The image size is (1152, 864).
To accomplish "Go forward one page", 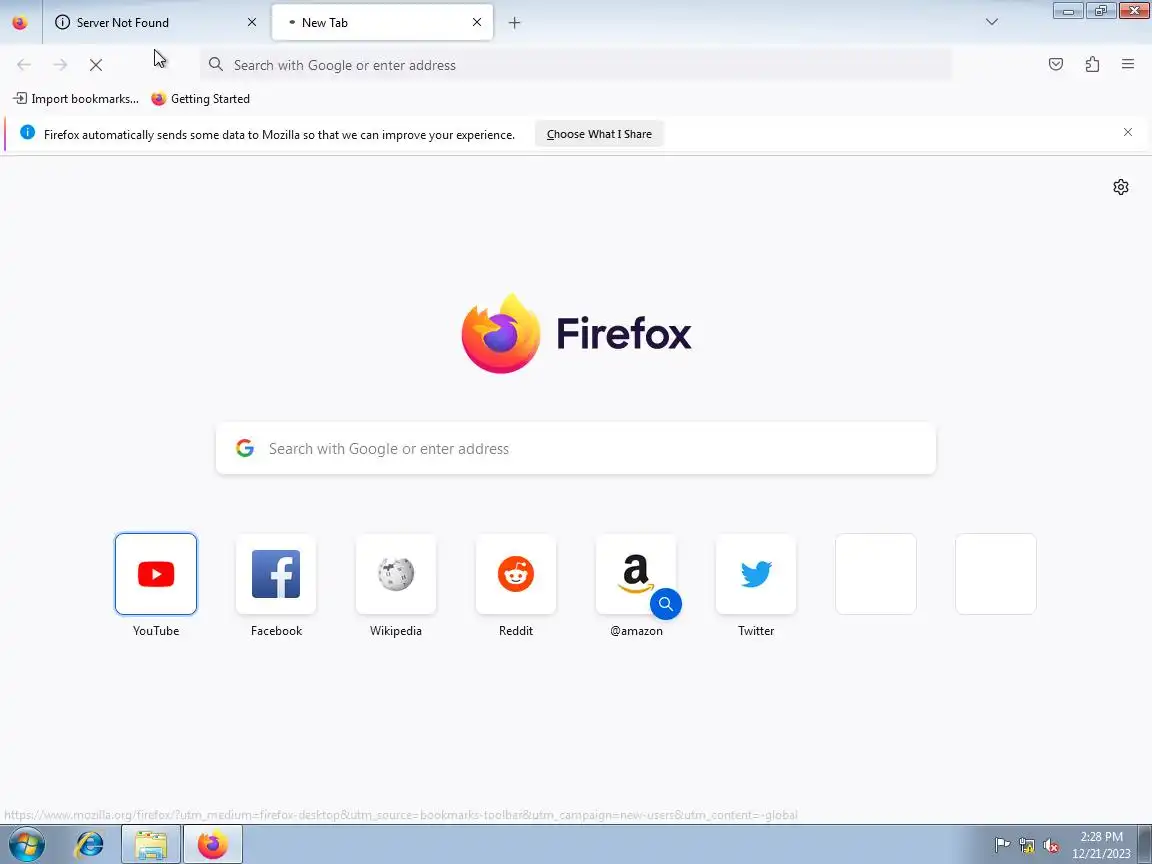I will 60,65.
